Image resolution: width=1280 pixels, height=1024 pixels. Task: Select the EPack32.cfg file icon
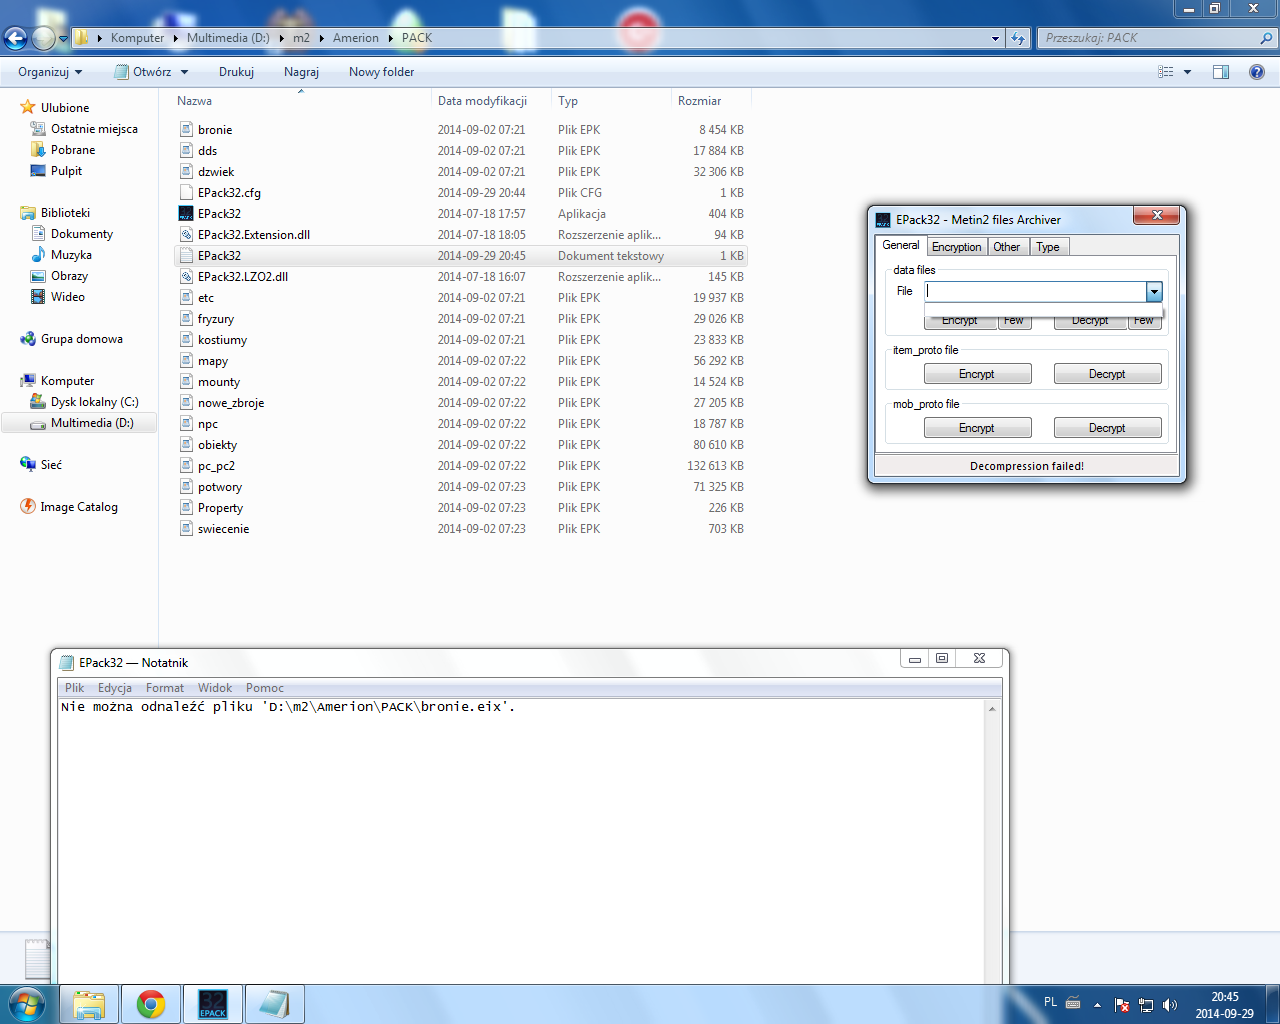point(186,192)
